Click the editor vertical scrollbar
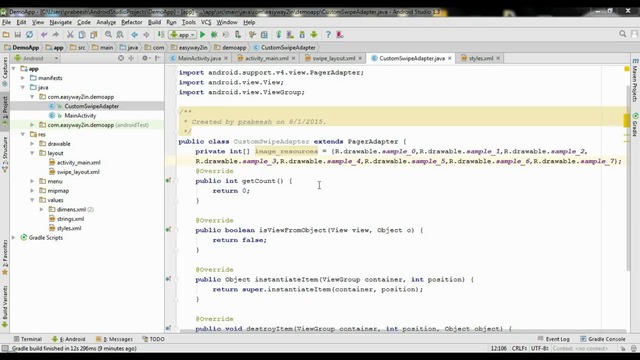Image resolution: width=640 pixels, height=360 pixels. coord(628,178)
